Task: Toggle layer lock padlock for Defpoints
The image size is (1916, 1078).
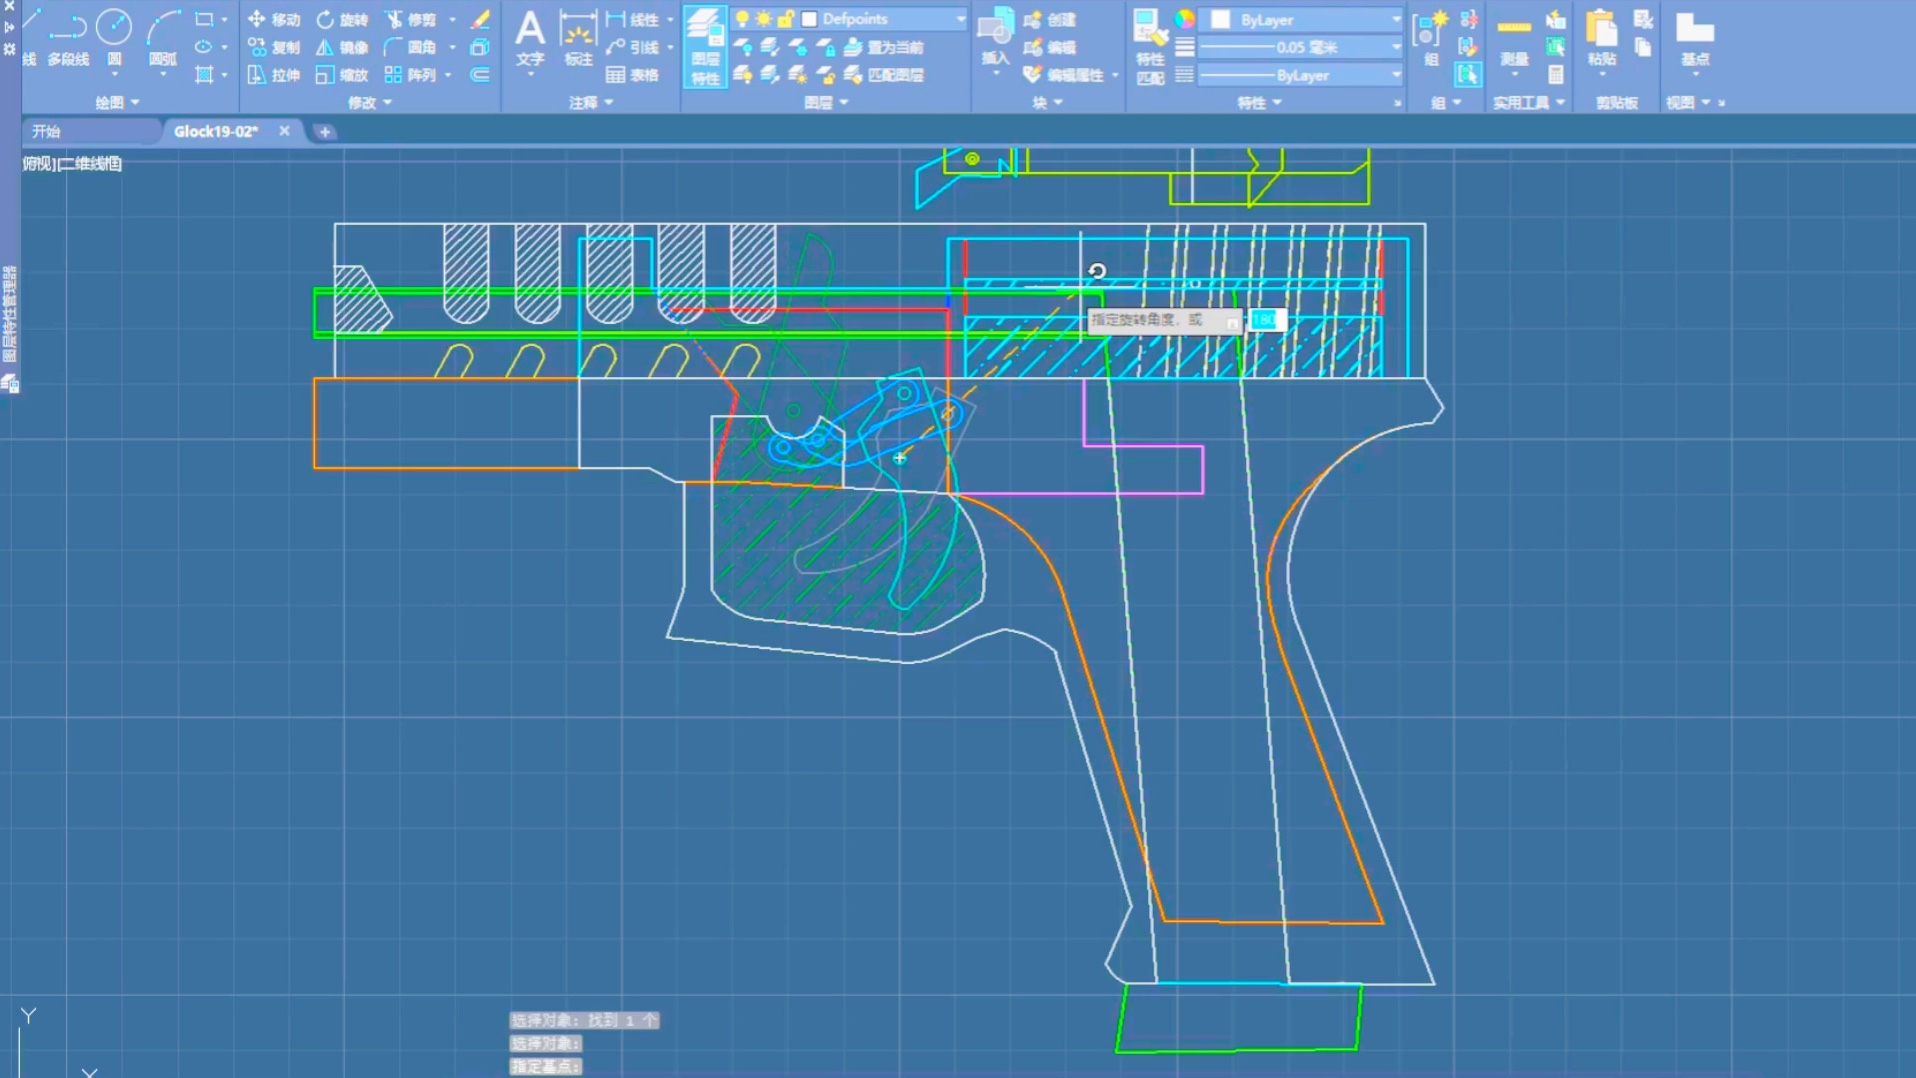Action: pyautogui.click(x=786, y=19)
